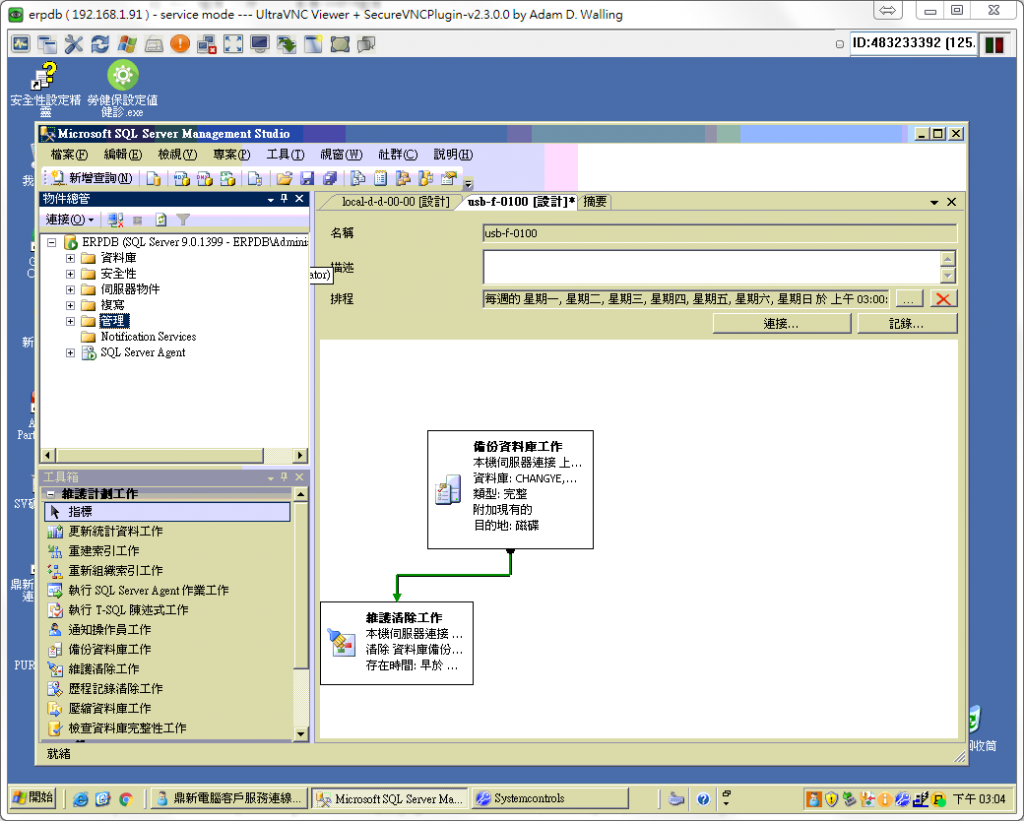Click the database engine query icon

153,178
